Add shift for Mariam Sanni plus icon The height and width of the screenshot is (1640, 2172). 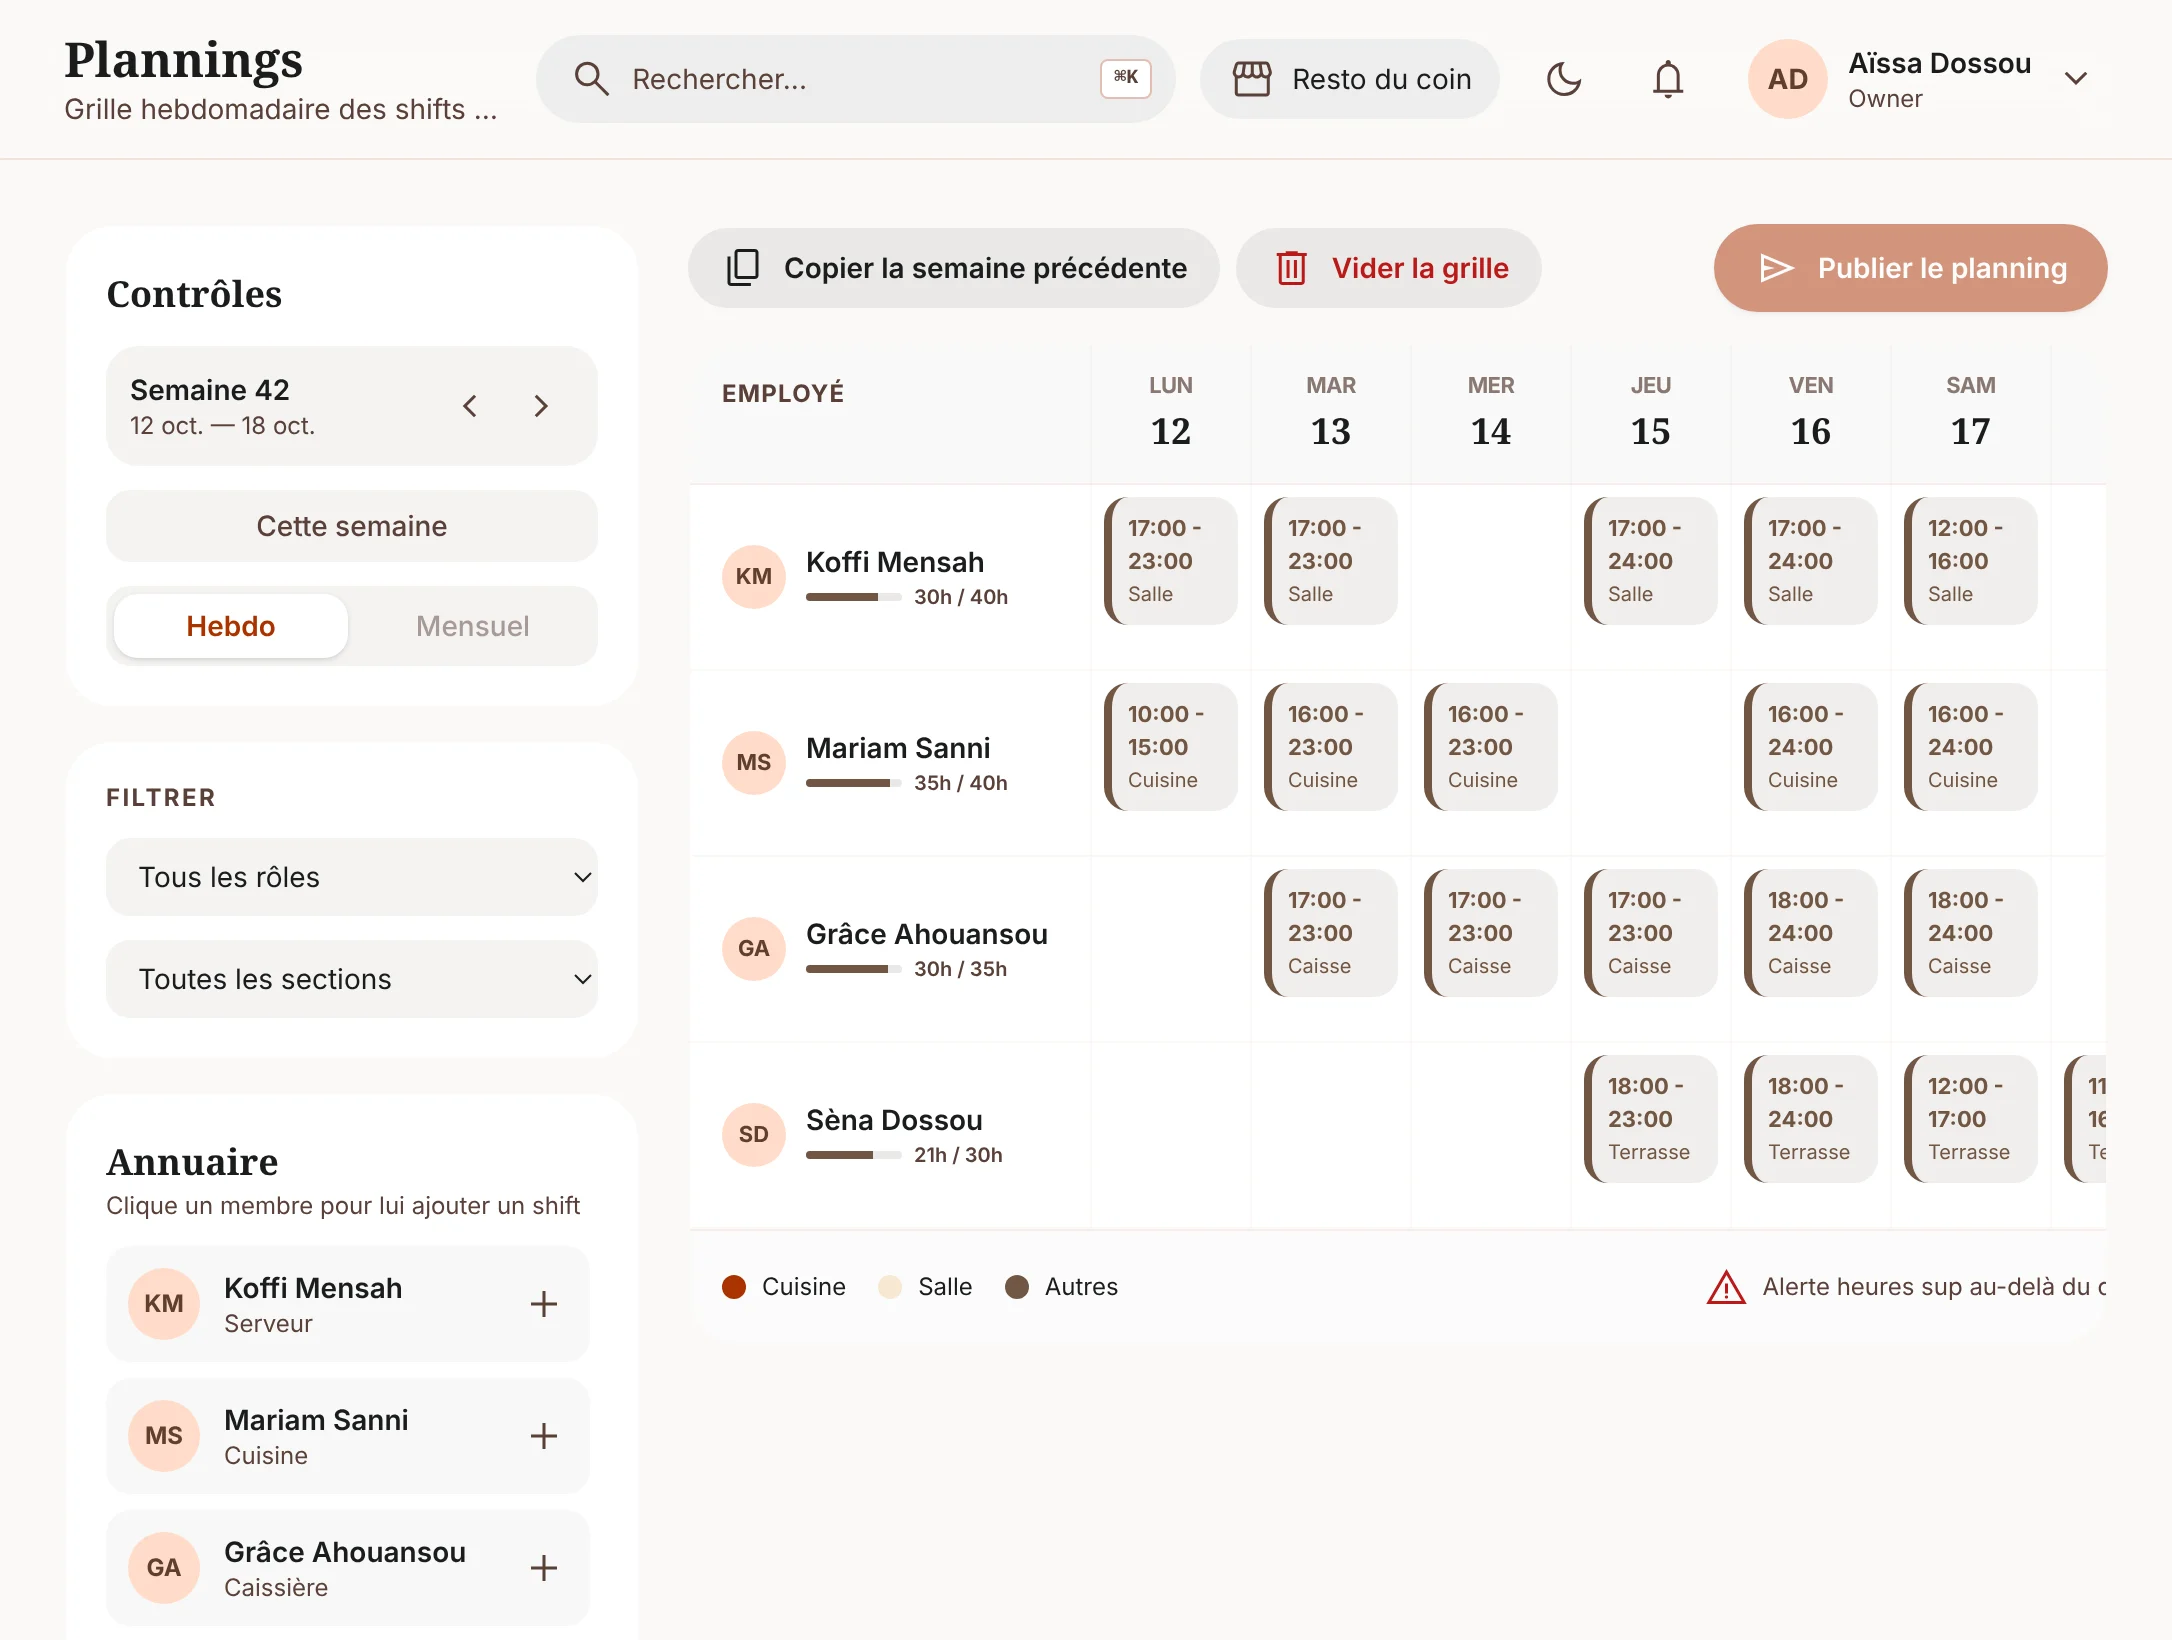(544, 1436)
